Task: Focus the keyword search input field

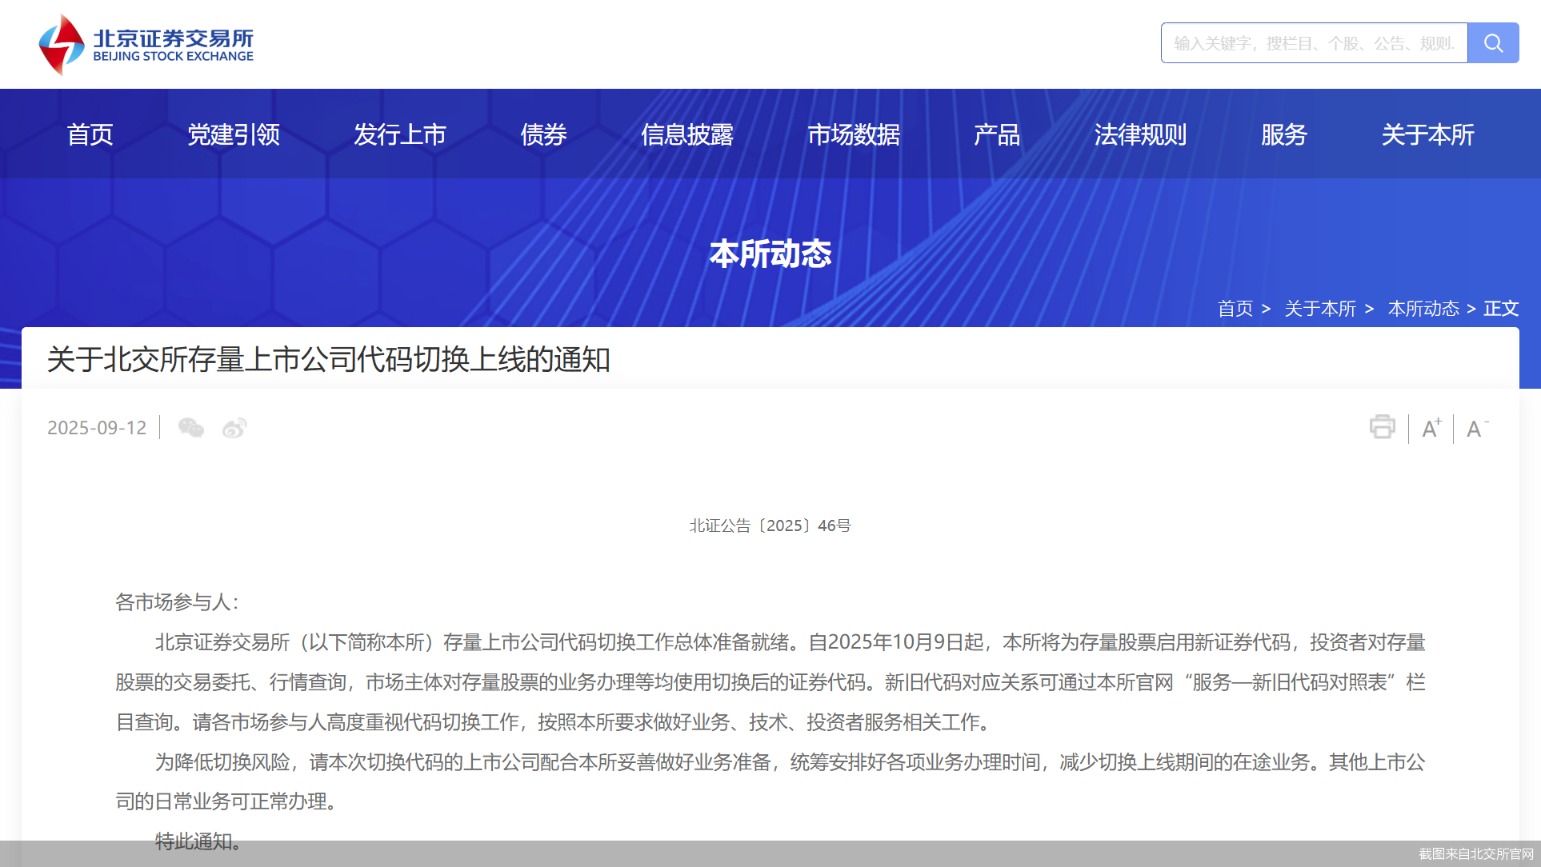Action: tap(1313, 43)
